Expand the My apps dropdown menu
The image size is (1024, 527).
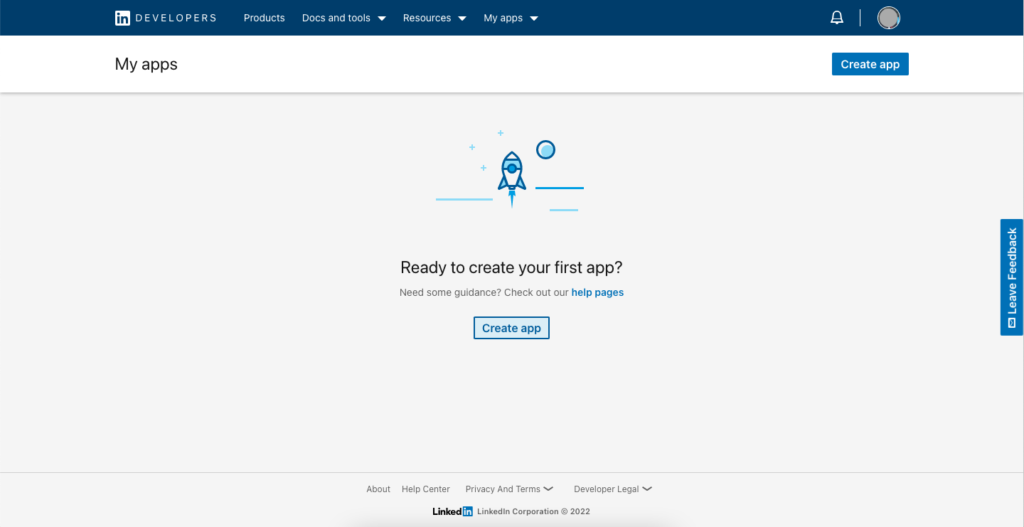click(x=511, y=18)
